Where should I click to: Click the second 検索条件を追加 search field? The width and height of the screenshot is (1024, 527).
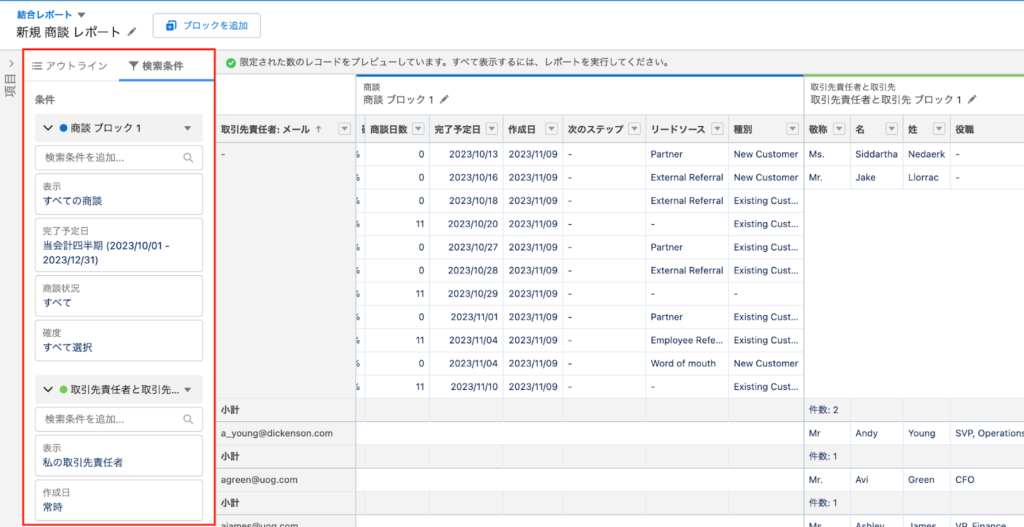coord(118,419)
